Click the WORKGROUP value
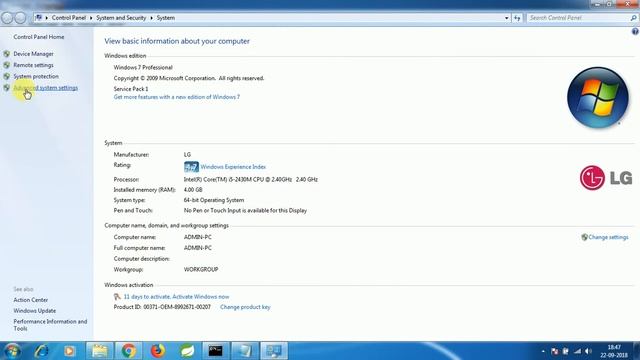 (201, 269)
